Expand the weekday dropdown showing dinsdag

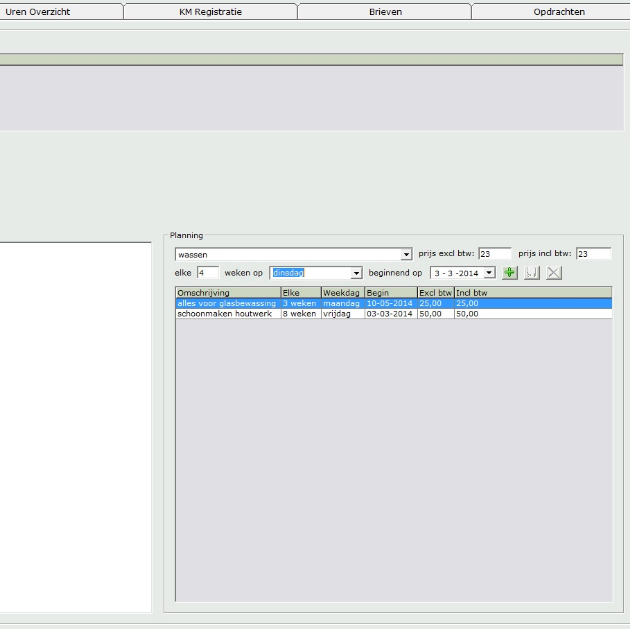click(356, 273)
